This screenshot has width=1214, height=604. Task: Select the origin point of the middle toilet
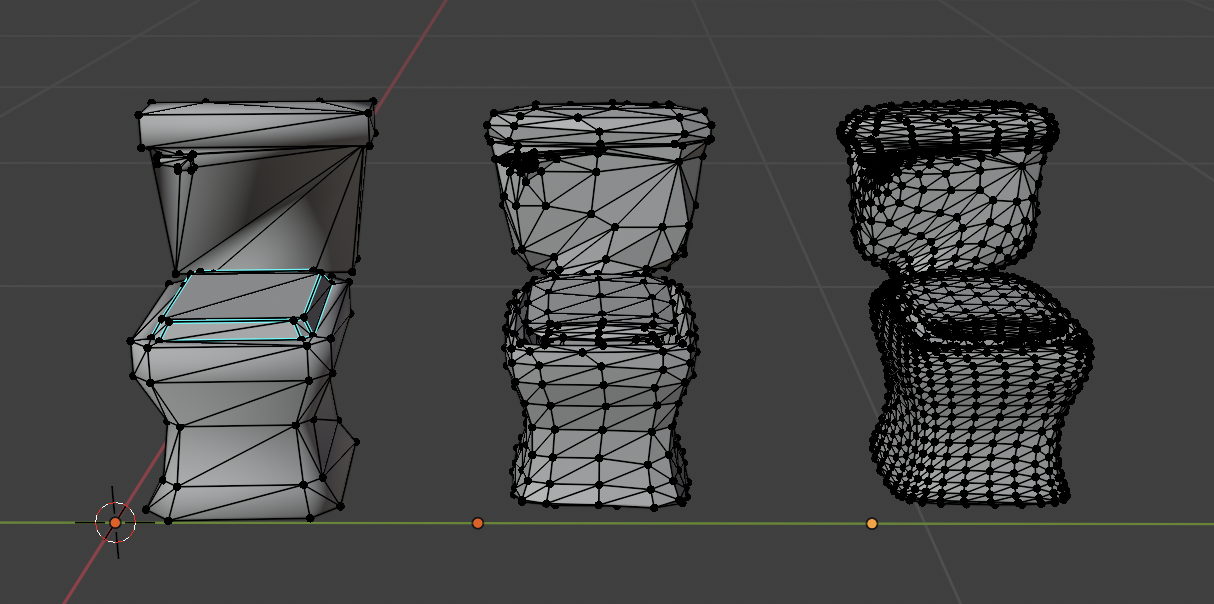476,521
